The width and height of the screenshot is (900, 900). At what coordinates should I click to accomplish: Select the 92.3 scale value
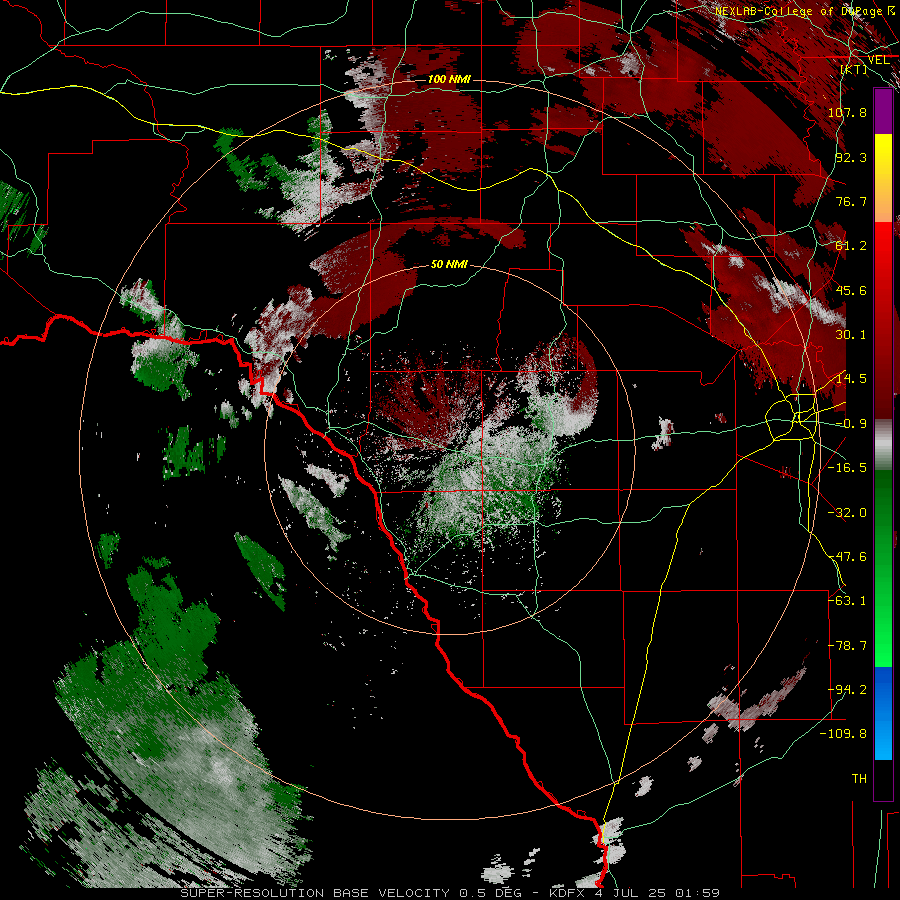tap(851, 157)
